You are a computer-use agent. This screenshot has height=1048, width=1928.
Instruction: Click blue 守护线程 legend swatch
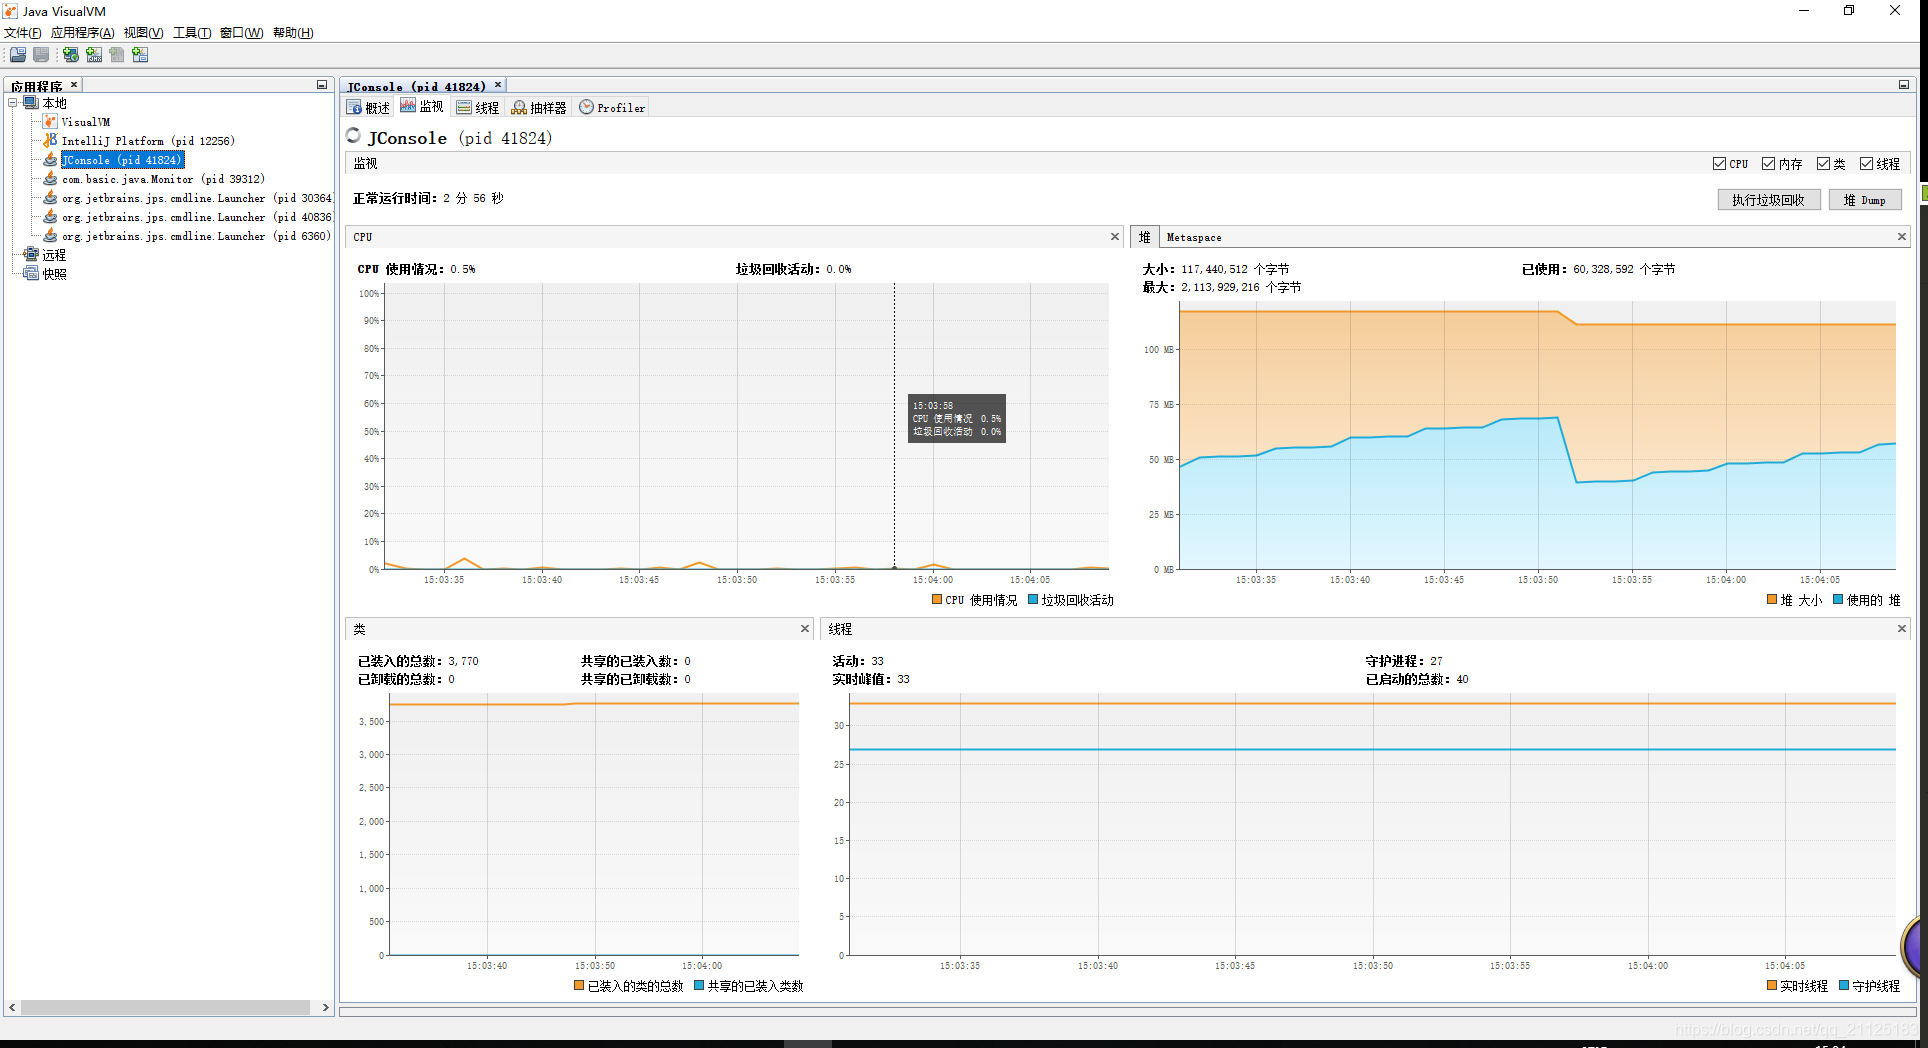click(x=1844, y=986)
